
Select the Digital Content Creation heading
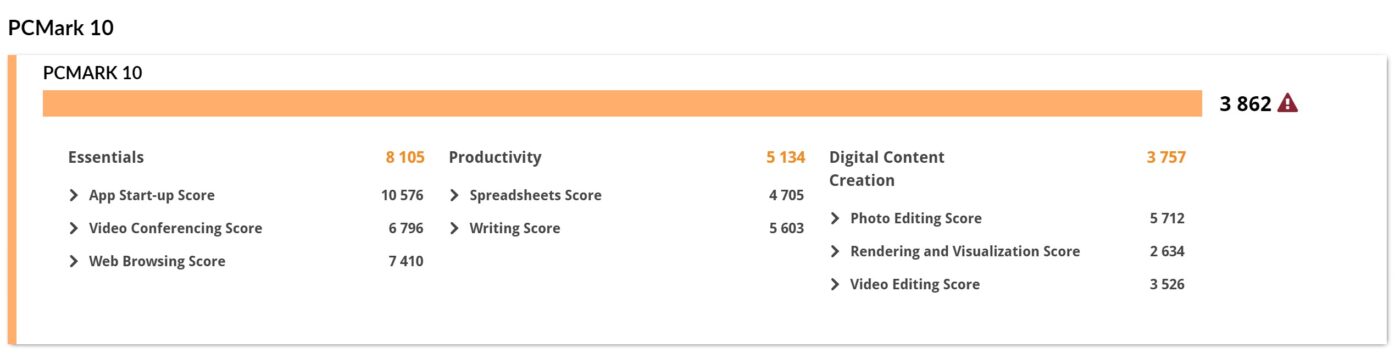click(x=887, y=169)
